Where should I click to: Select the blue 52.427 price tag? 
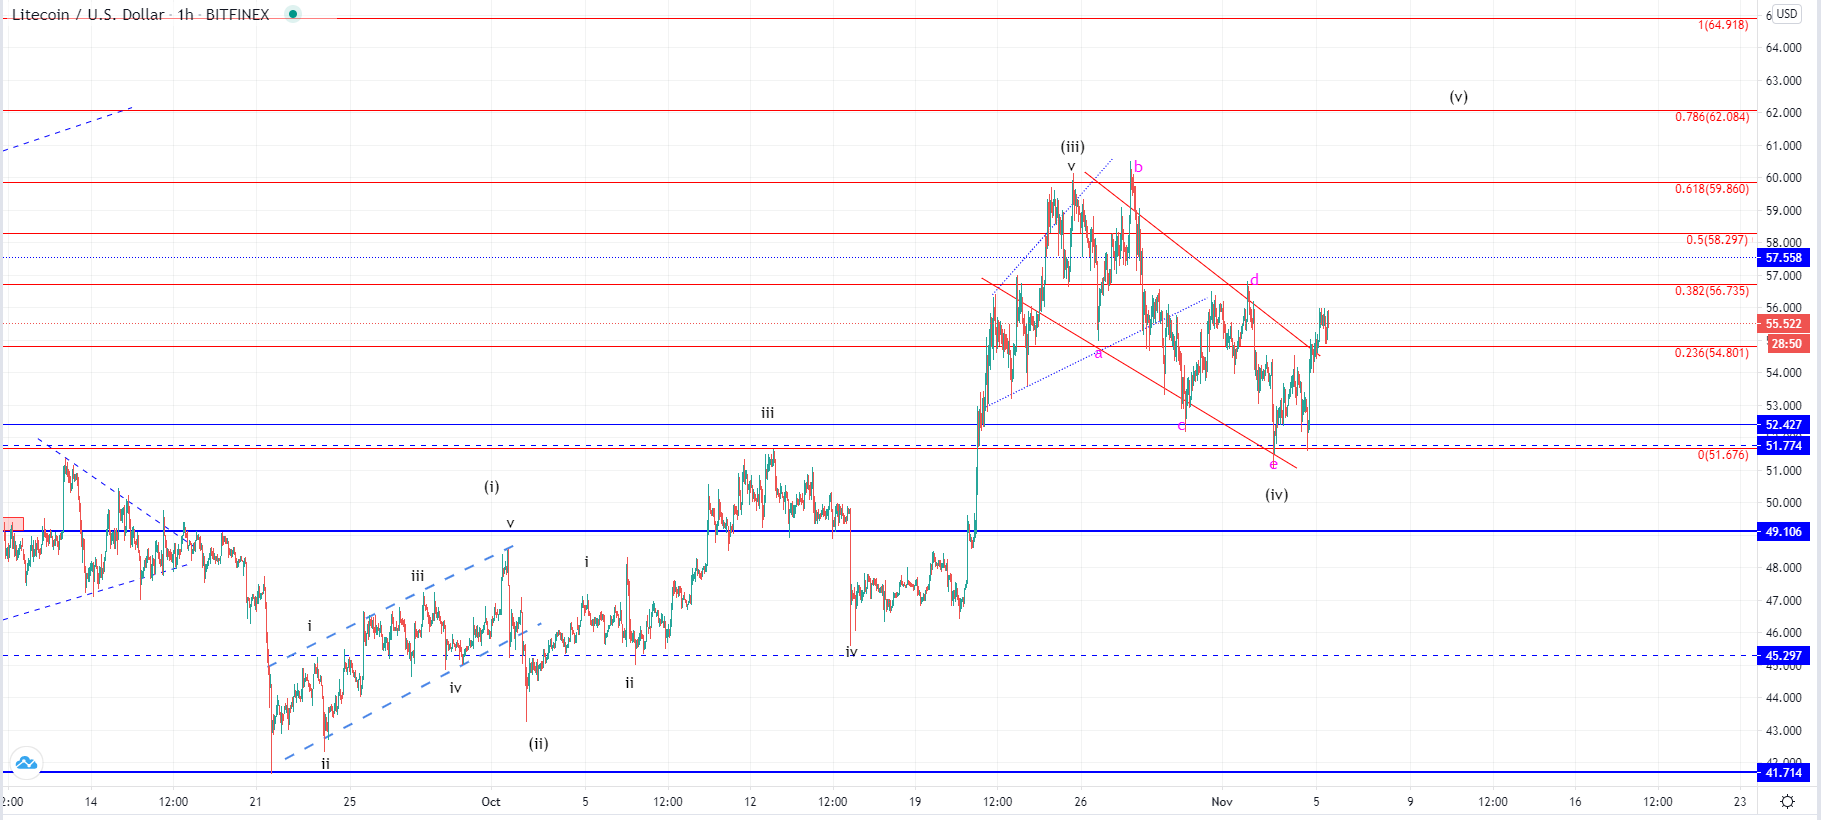tap(1783, 425)
